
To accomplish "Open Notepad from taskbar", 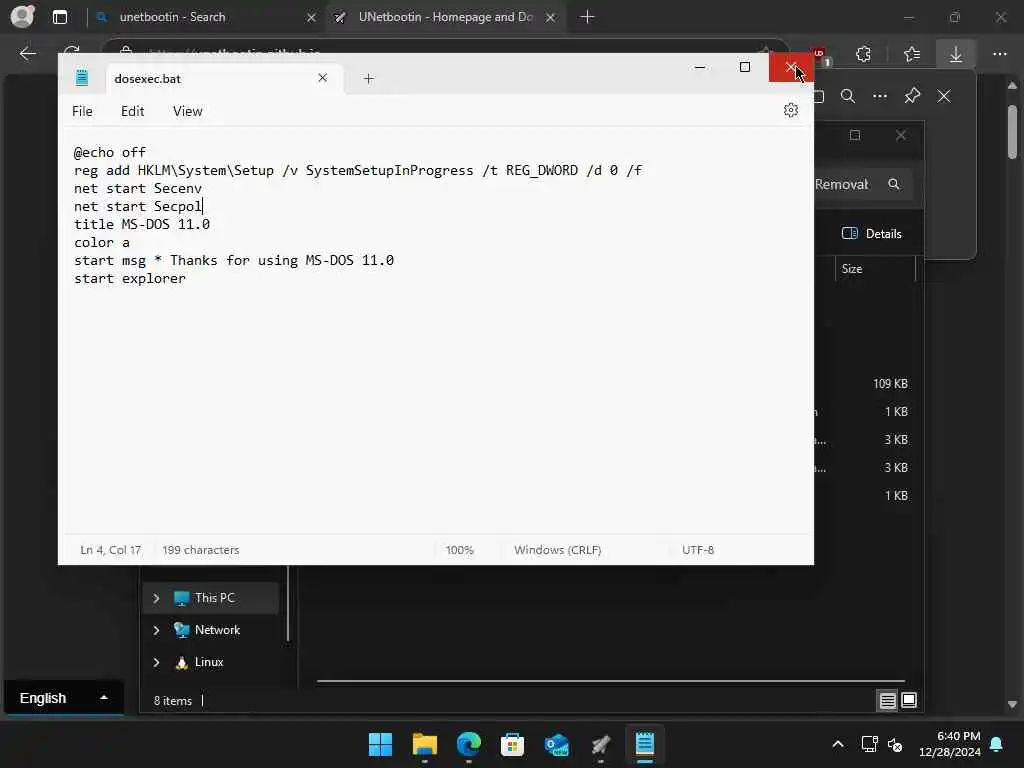I will pos(645,744).
